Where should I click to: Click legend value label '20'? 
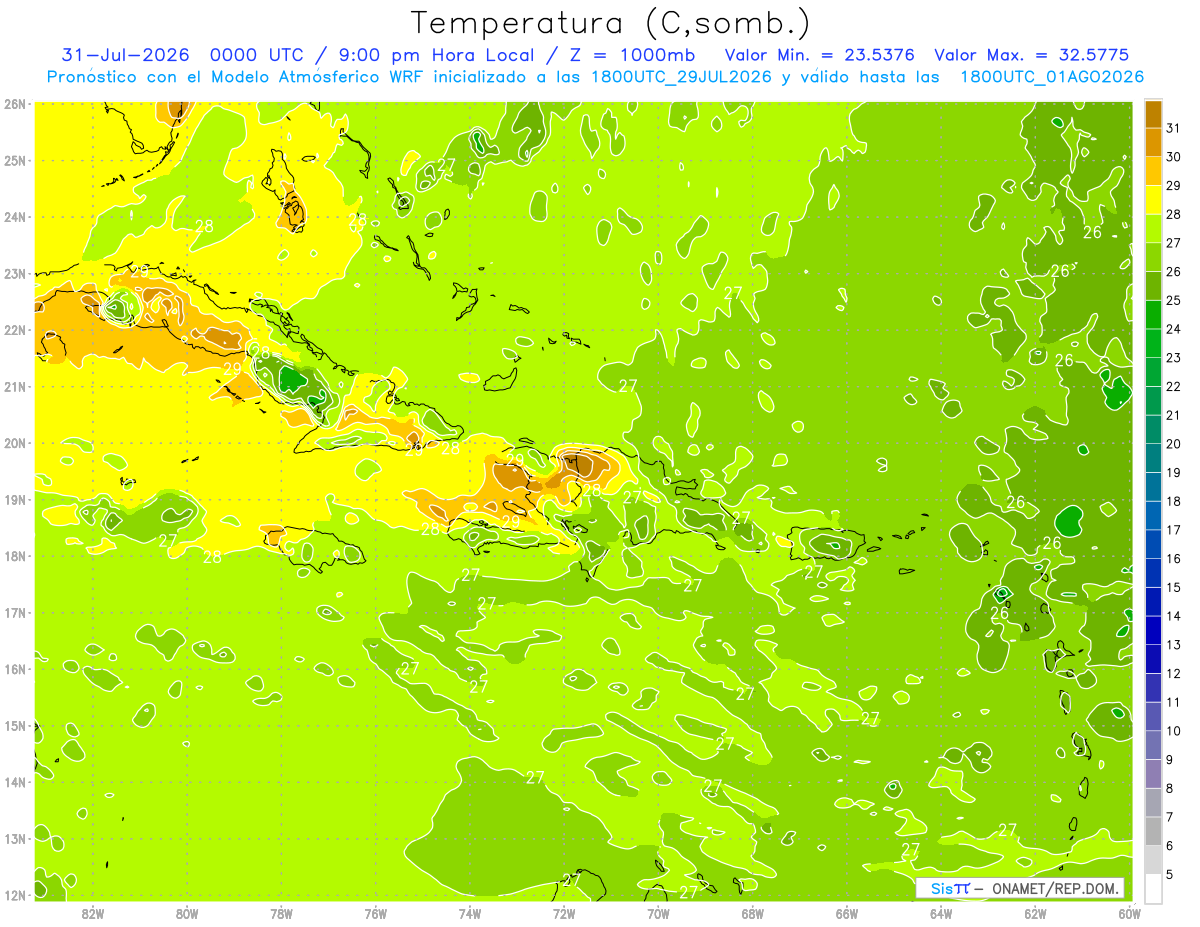point(1173,444)
